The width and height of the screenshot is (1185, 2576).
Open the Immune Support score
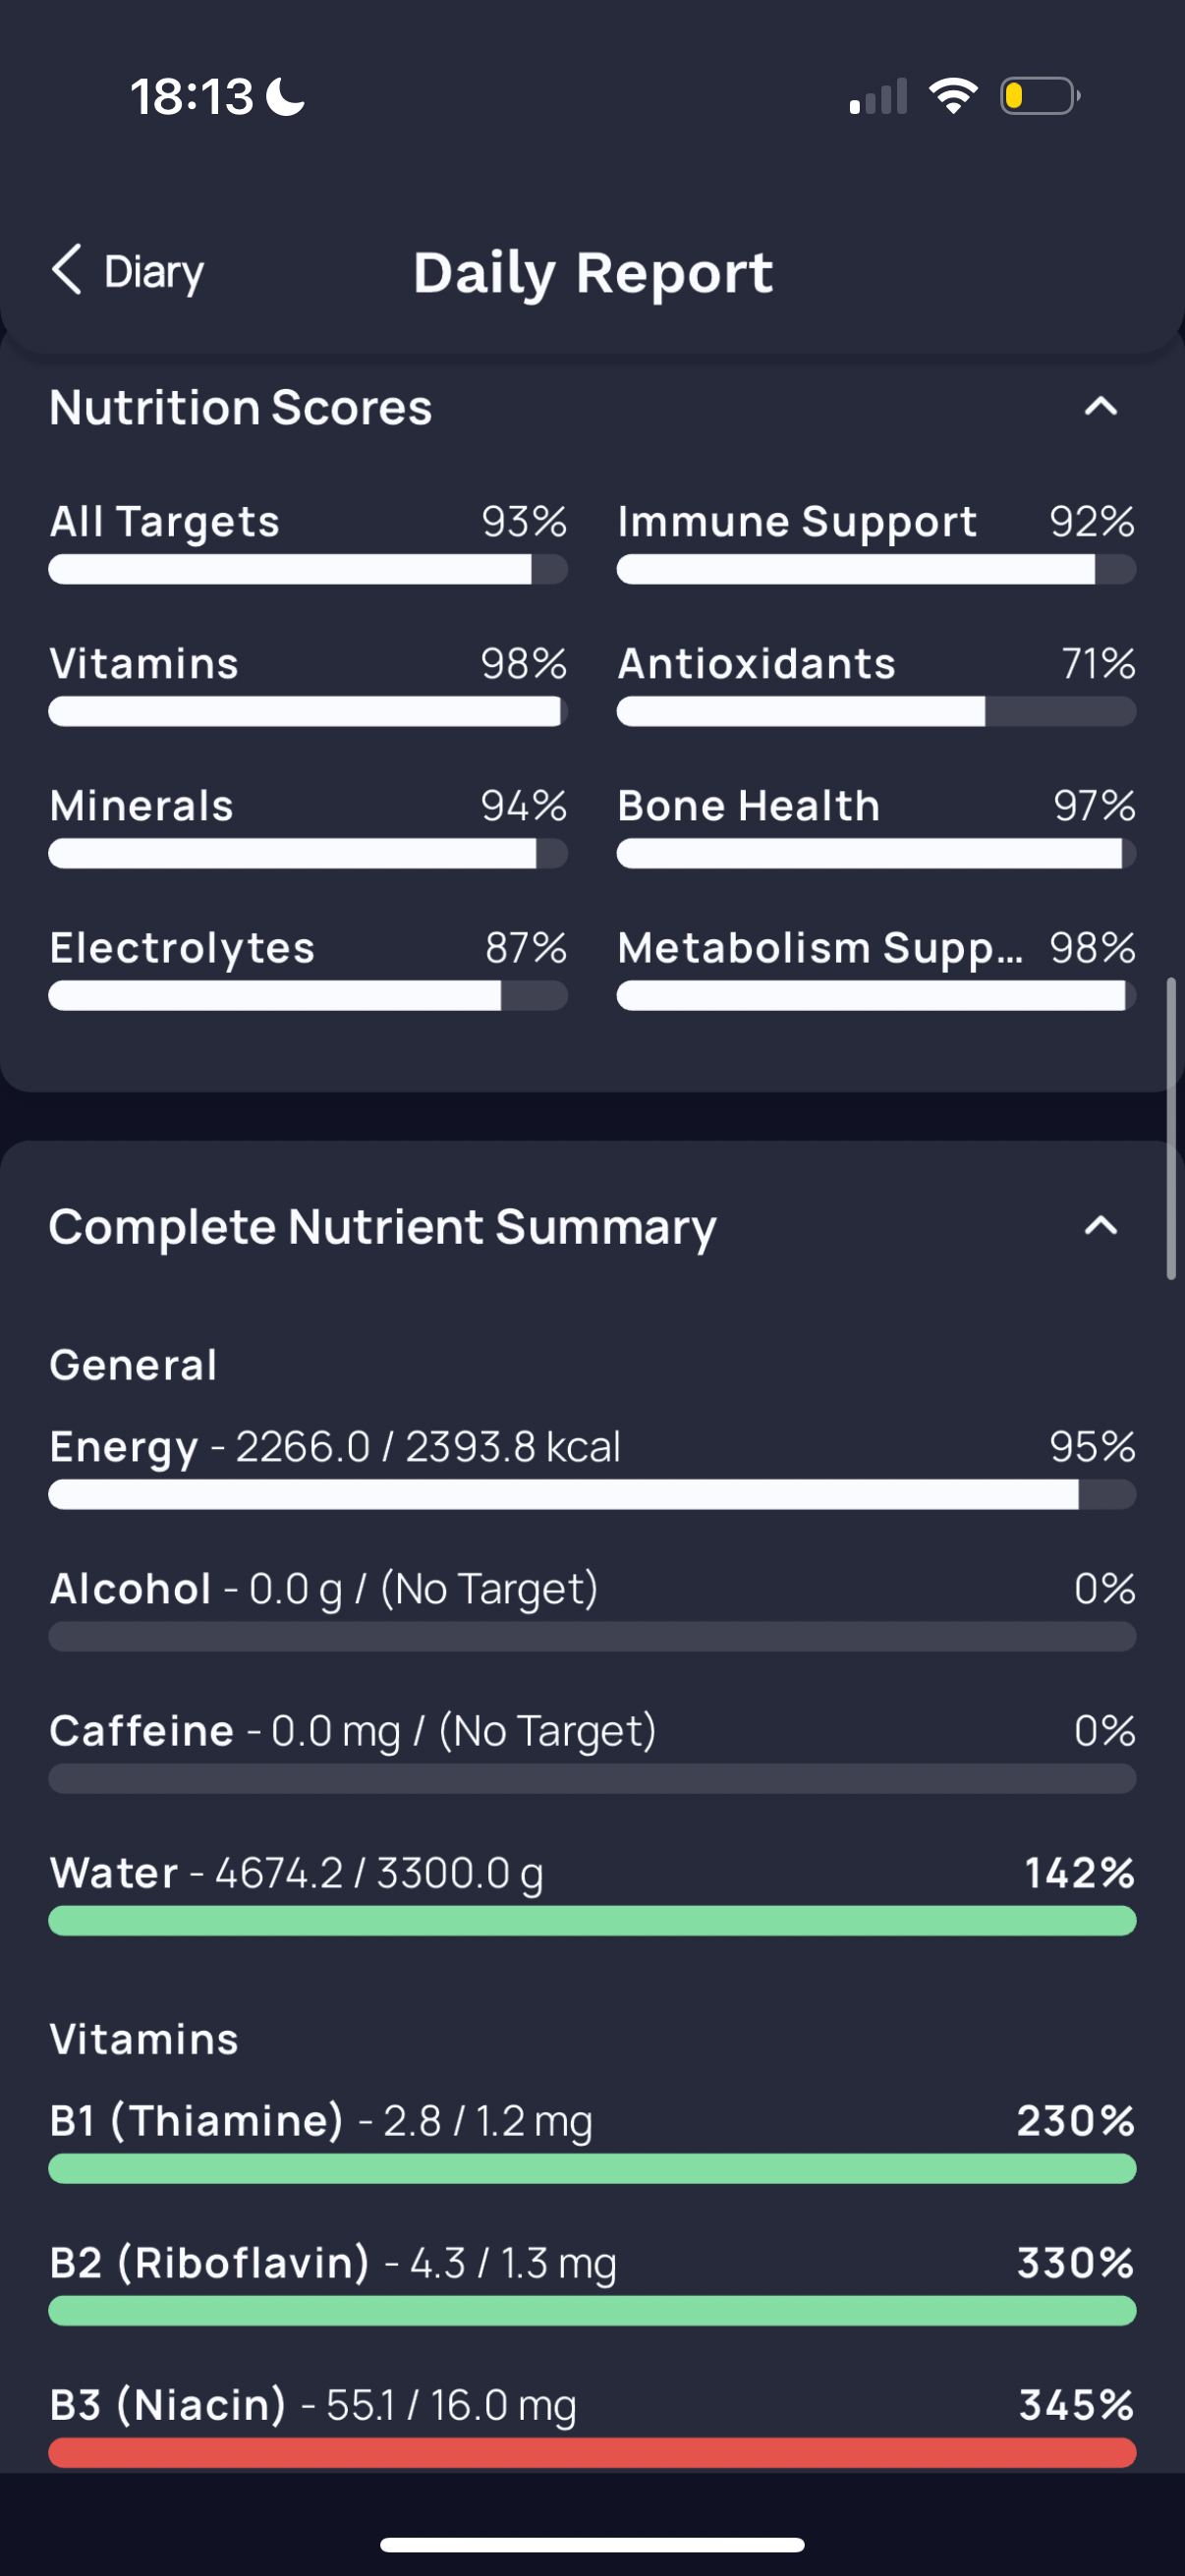[x=876, y=541]
